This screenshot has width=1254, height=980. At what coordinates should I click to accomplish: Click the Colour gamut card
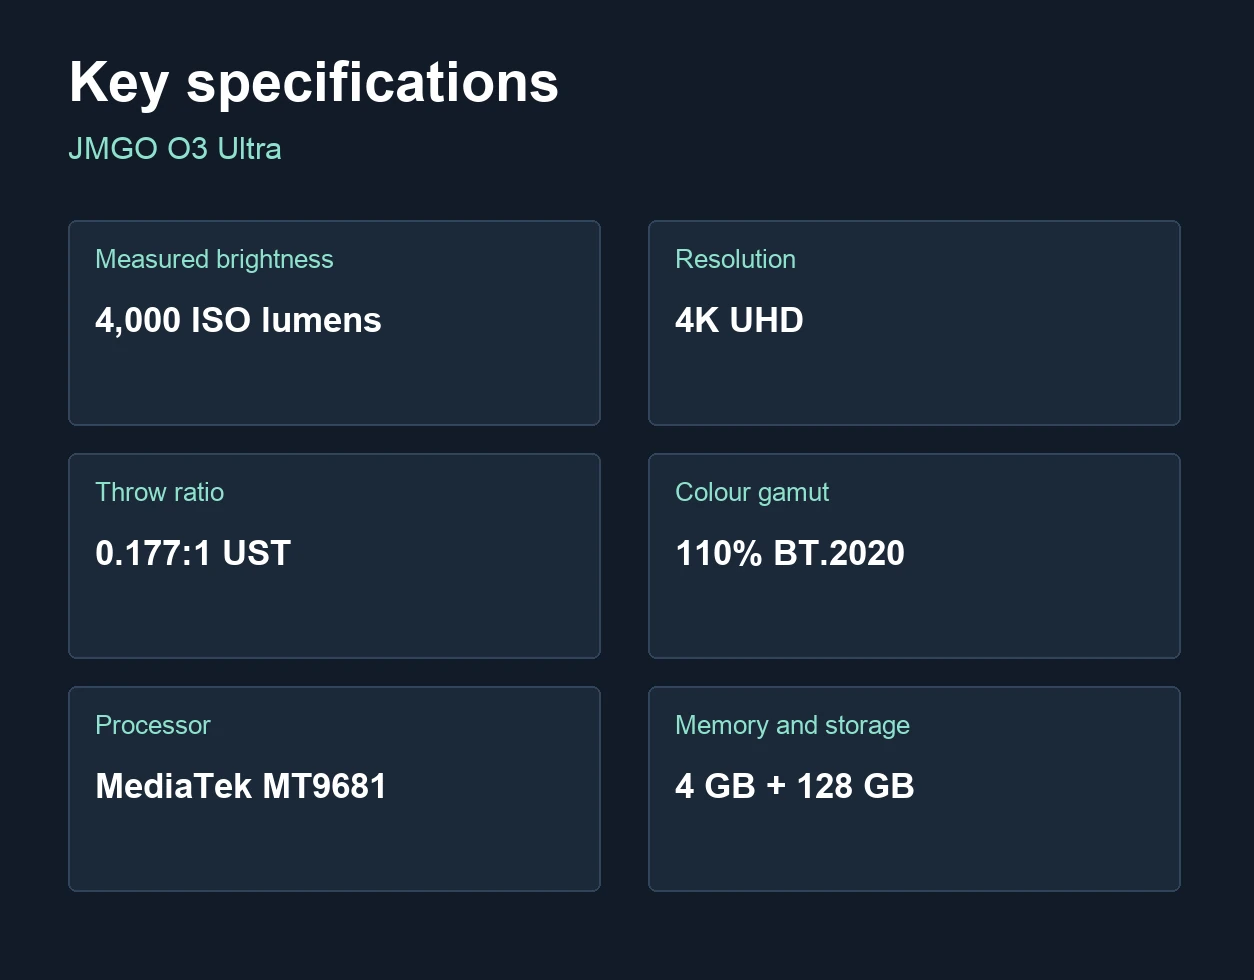click(x=914, y=556)
